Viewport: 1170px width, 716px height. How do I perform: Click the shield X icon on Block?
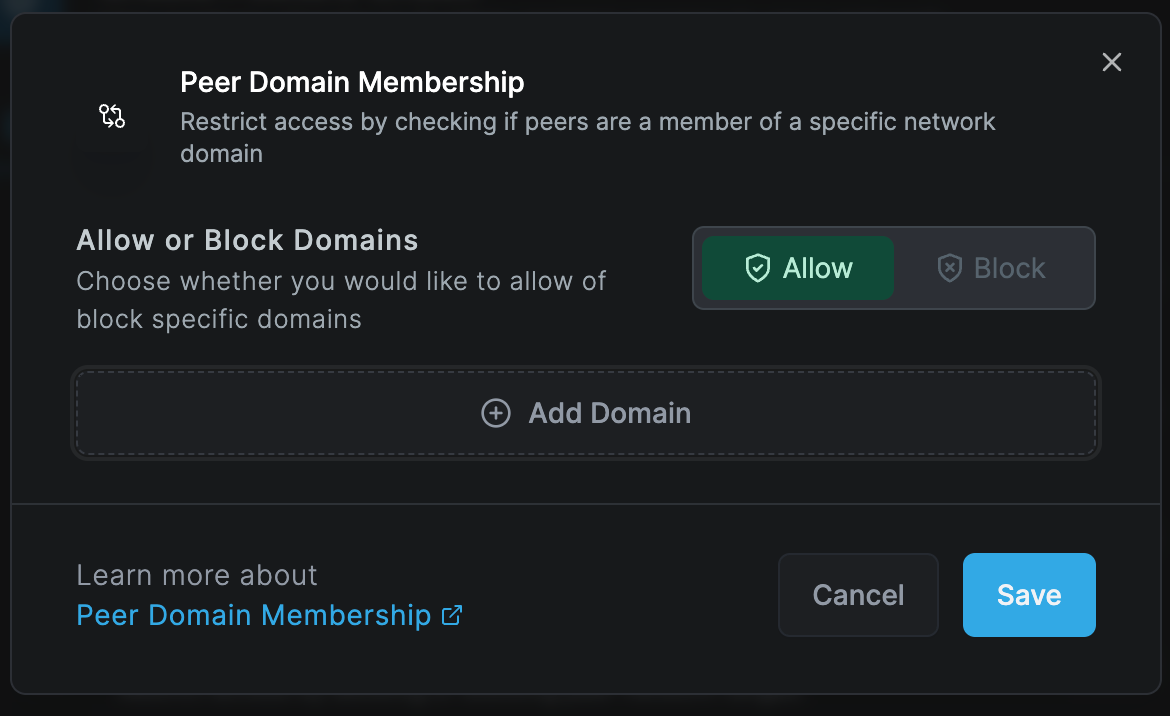[x=949, y=268]
